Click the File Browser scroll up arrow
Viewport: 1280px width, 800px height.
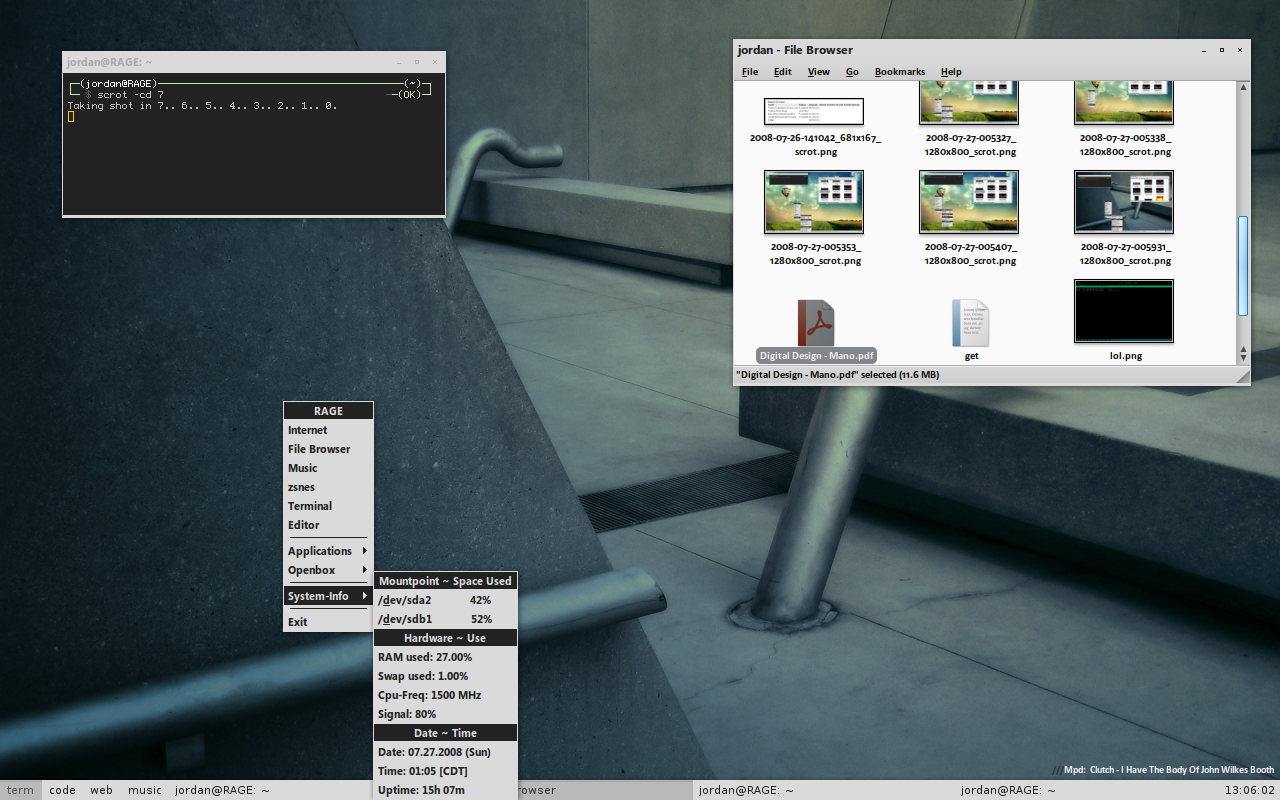(x=1243, y=87)
